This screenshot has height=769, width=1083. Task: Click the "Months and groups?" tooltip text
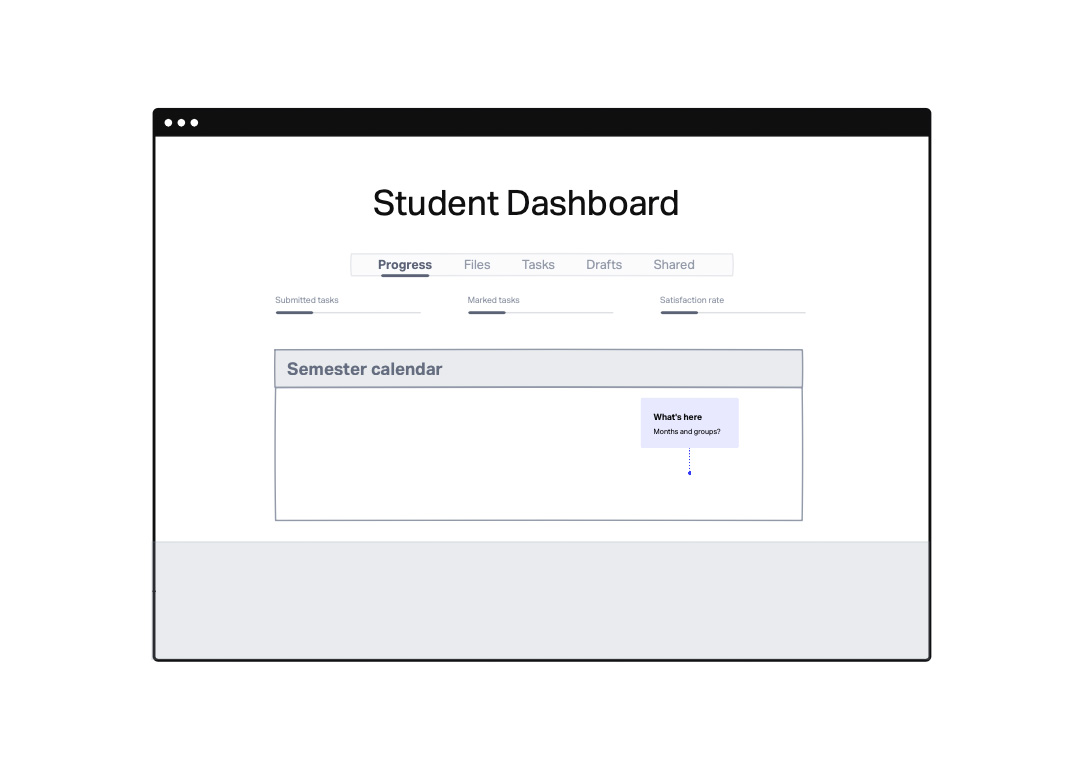(687, 432)
